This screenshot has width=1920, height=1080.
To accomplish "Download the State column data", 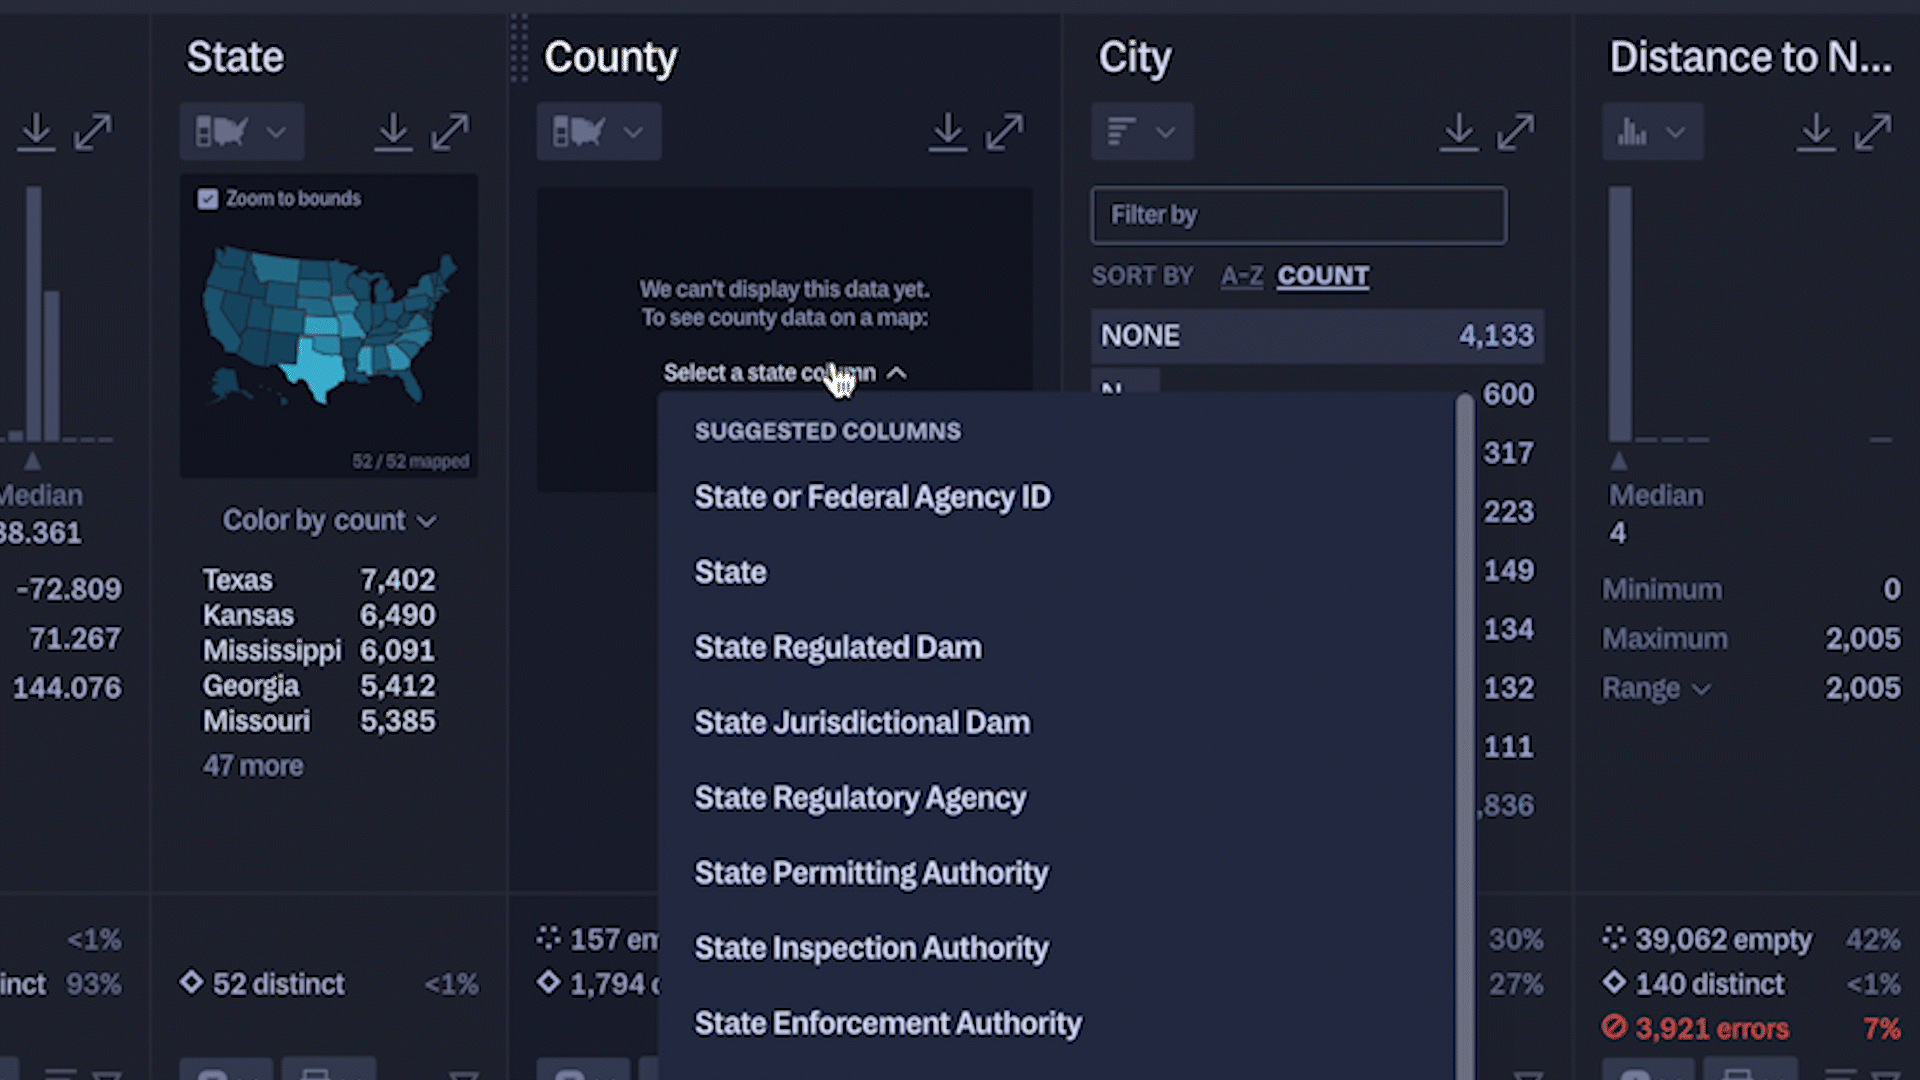I will (393, 131).
